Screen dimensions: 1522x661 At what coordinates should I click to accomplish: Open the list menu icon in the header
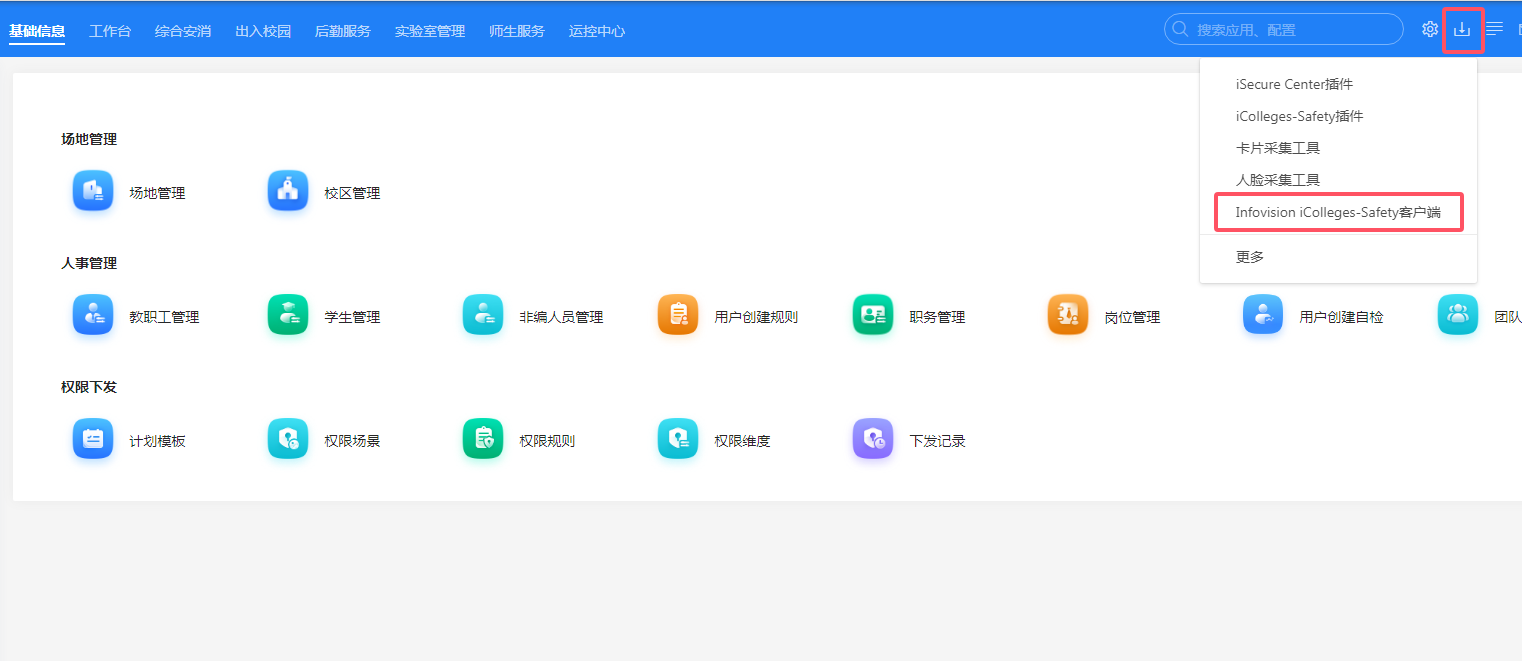(1494, 29)
